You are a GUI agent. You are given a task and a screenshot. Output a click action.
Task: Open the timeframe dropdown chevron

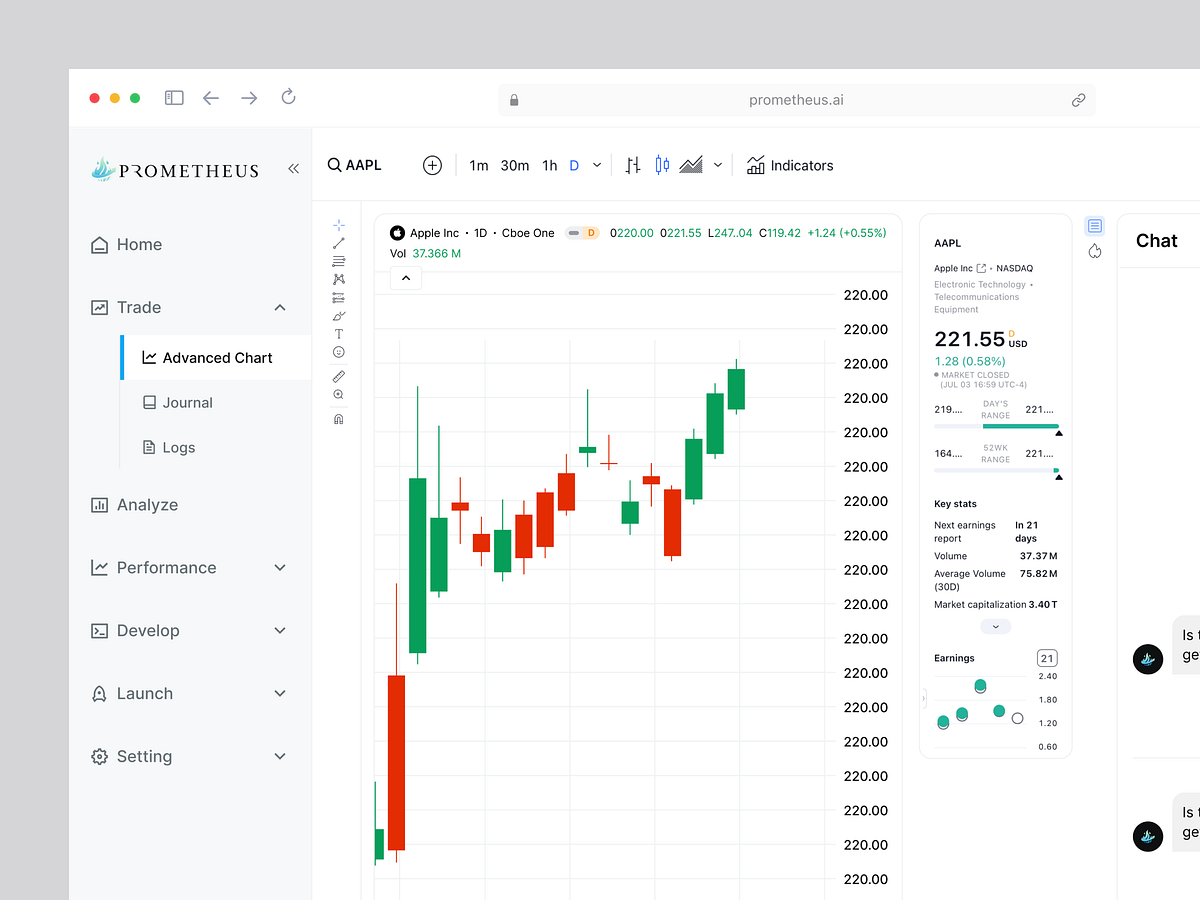tap(597, 165)
